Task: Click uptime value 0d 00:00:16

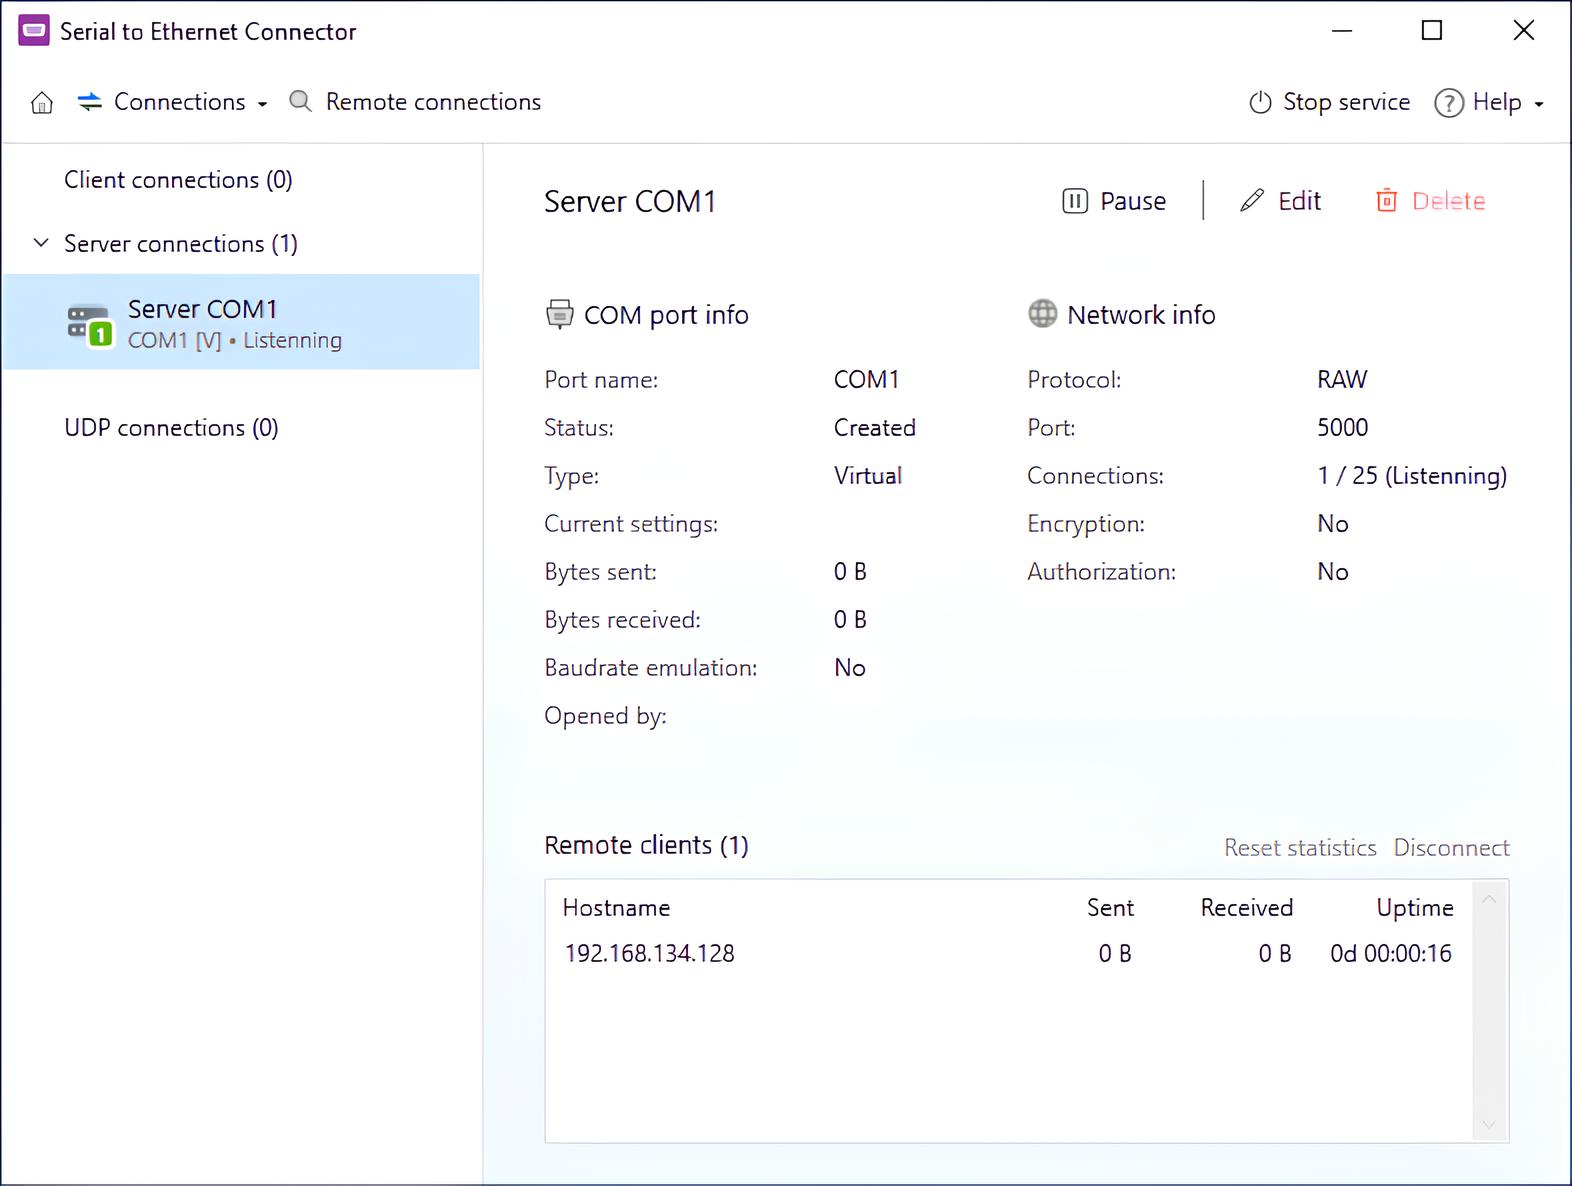Action: [x=1390, y=954]
